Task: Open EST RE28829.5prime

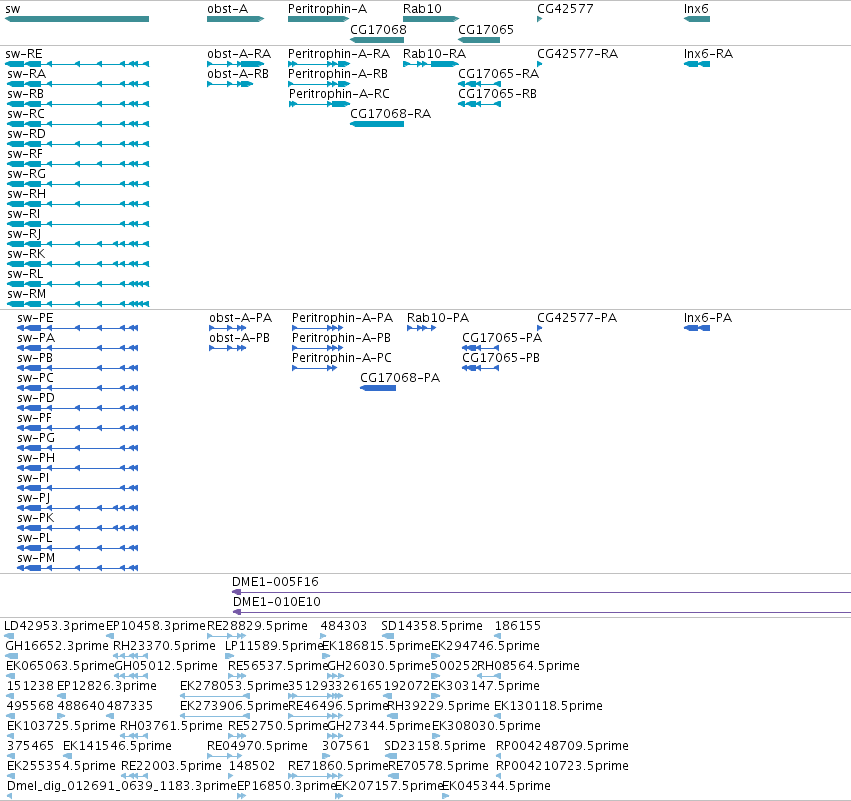Action: pos(257,626)
